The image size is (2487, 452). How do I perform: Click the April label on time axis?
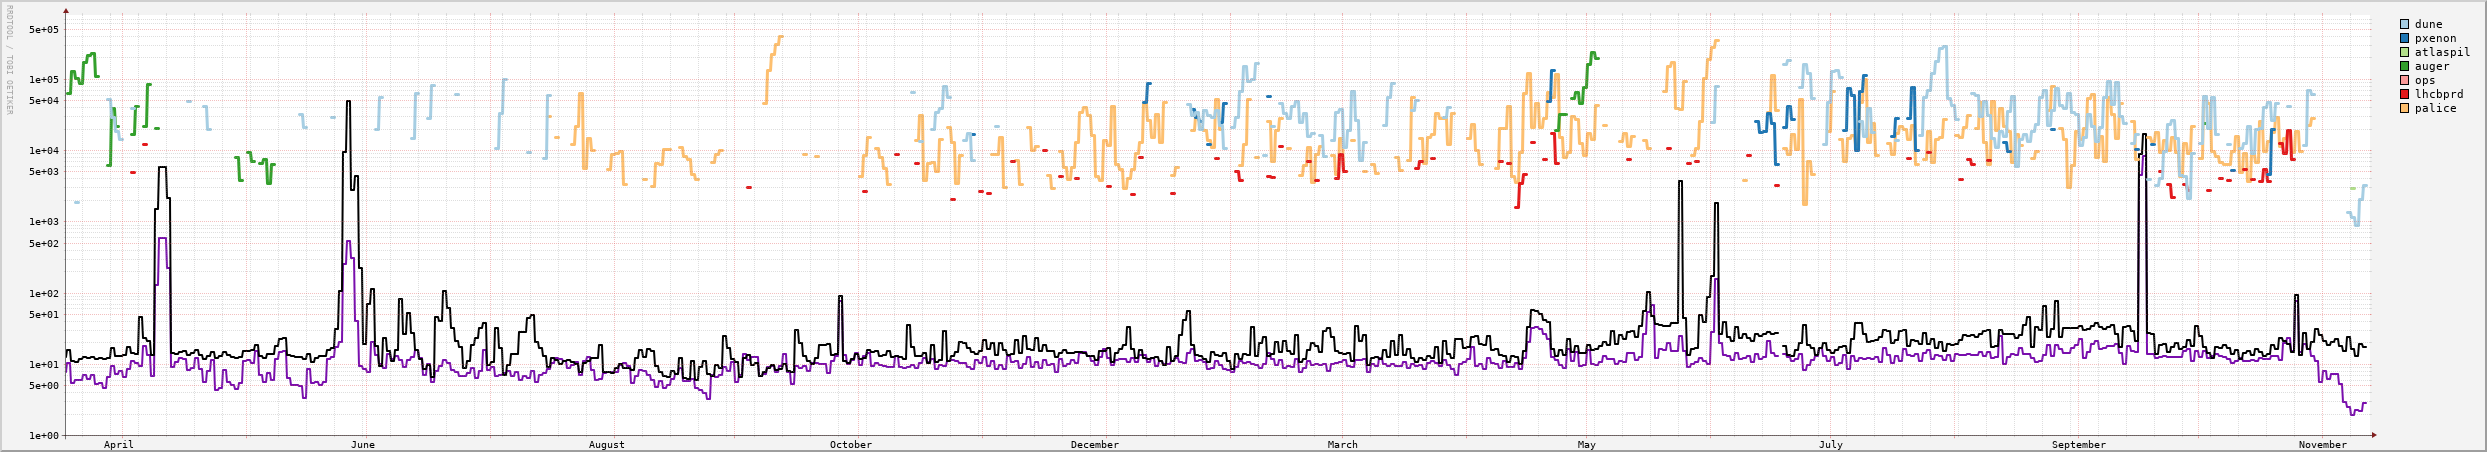(118, 445)
